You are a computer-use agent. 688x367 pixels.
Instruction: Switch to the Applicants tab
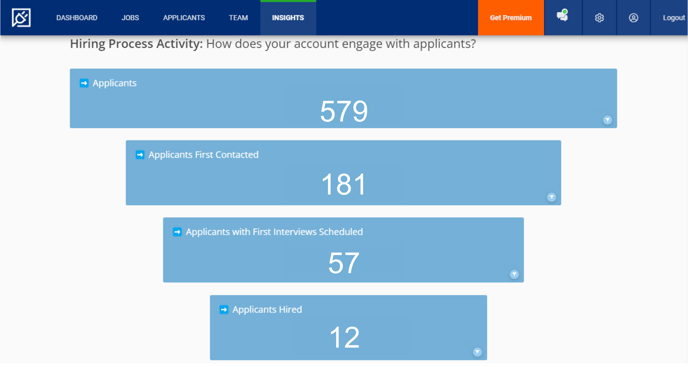tap(184, 18)
